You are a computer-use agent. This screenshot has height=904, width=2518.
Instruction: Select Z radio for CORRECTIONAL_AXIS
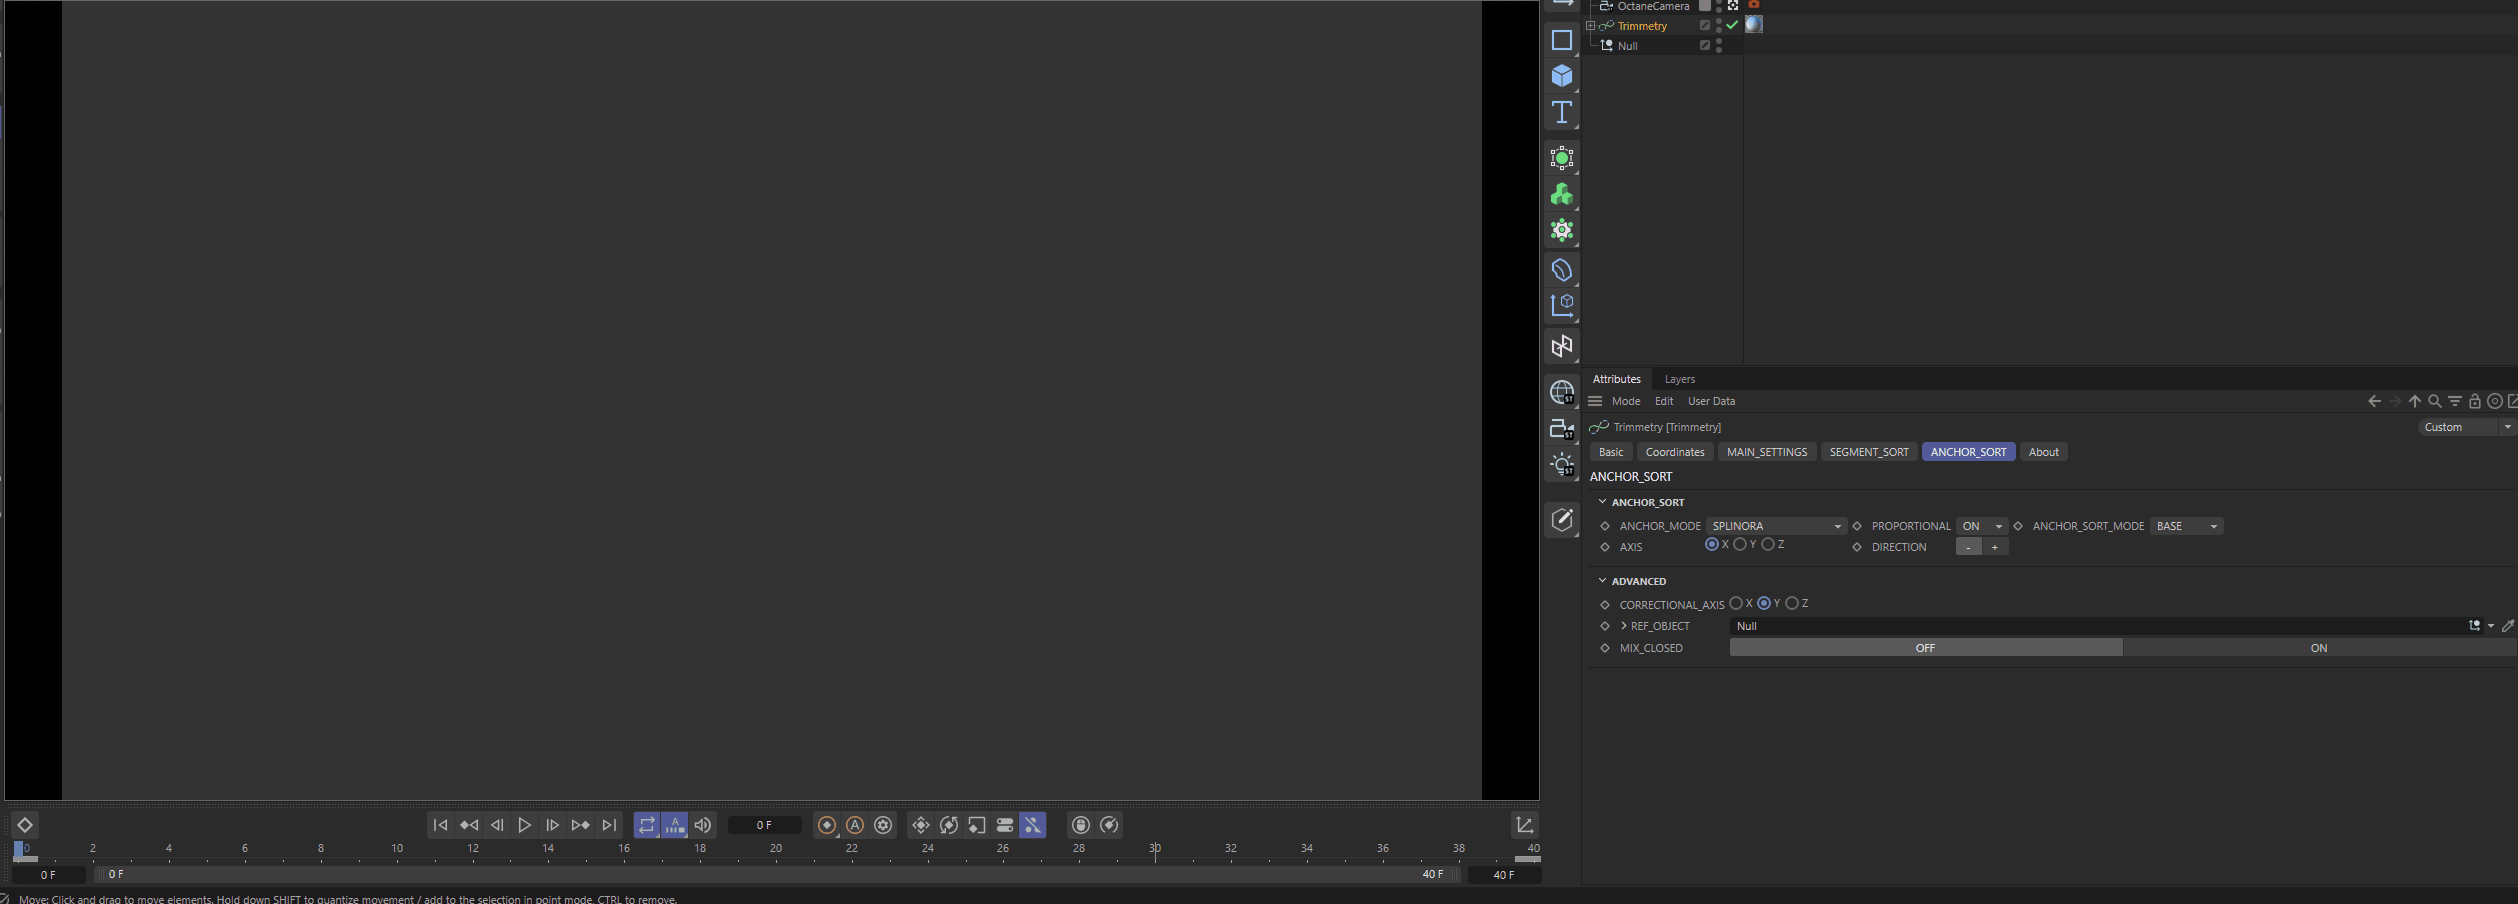click(1792, 603)
